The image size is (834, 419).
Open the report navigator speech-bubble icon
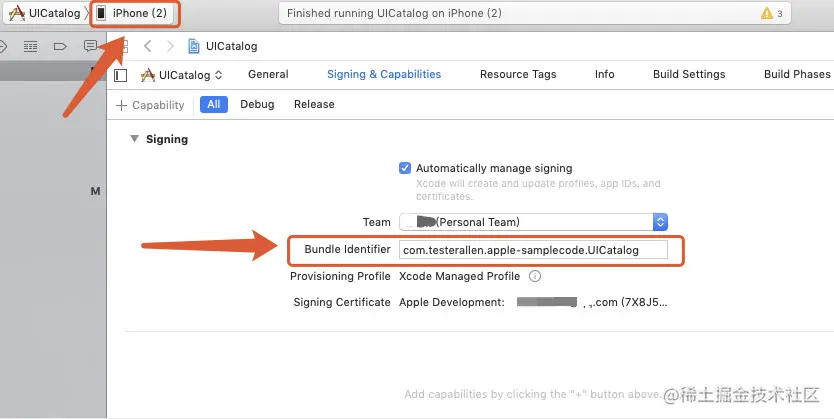pyautogui.click(x=91, y=46)
